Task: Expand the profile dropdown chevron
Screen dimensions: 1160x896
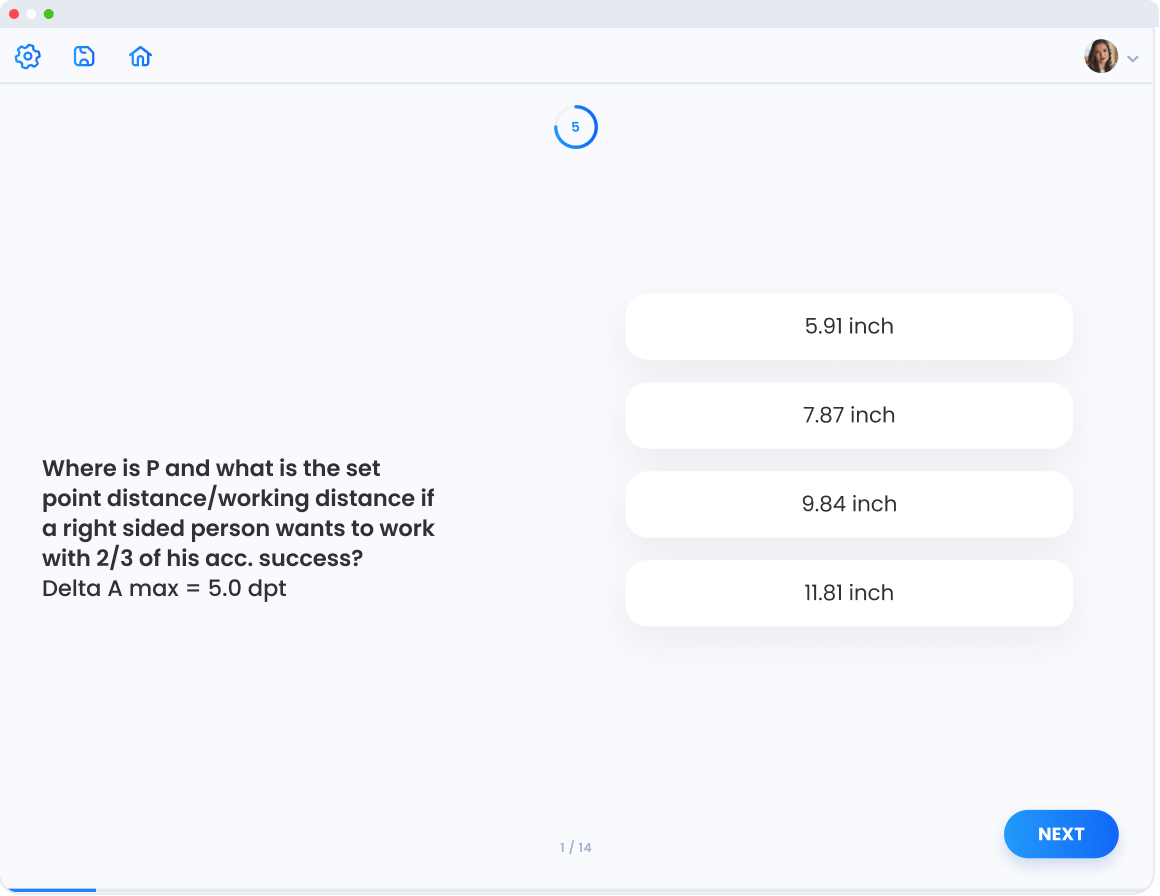Action: [x=1133, y=59]
